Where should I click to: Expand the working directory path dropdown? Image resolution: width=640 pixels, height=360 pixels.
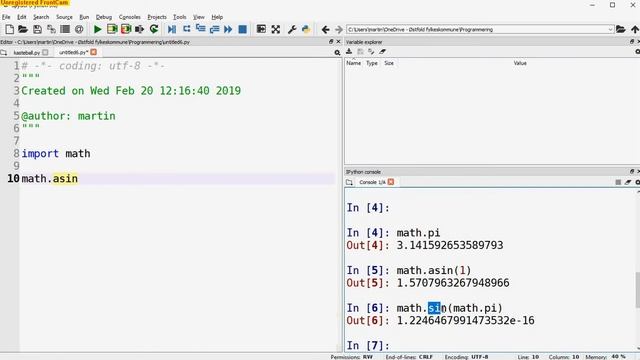click(610, 29)
